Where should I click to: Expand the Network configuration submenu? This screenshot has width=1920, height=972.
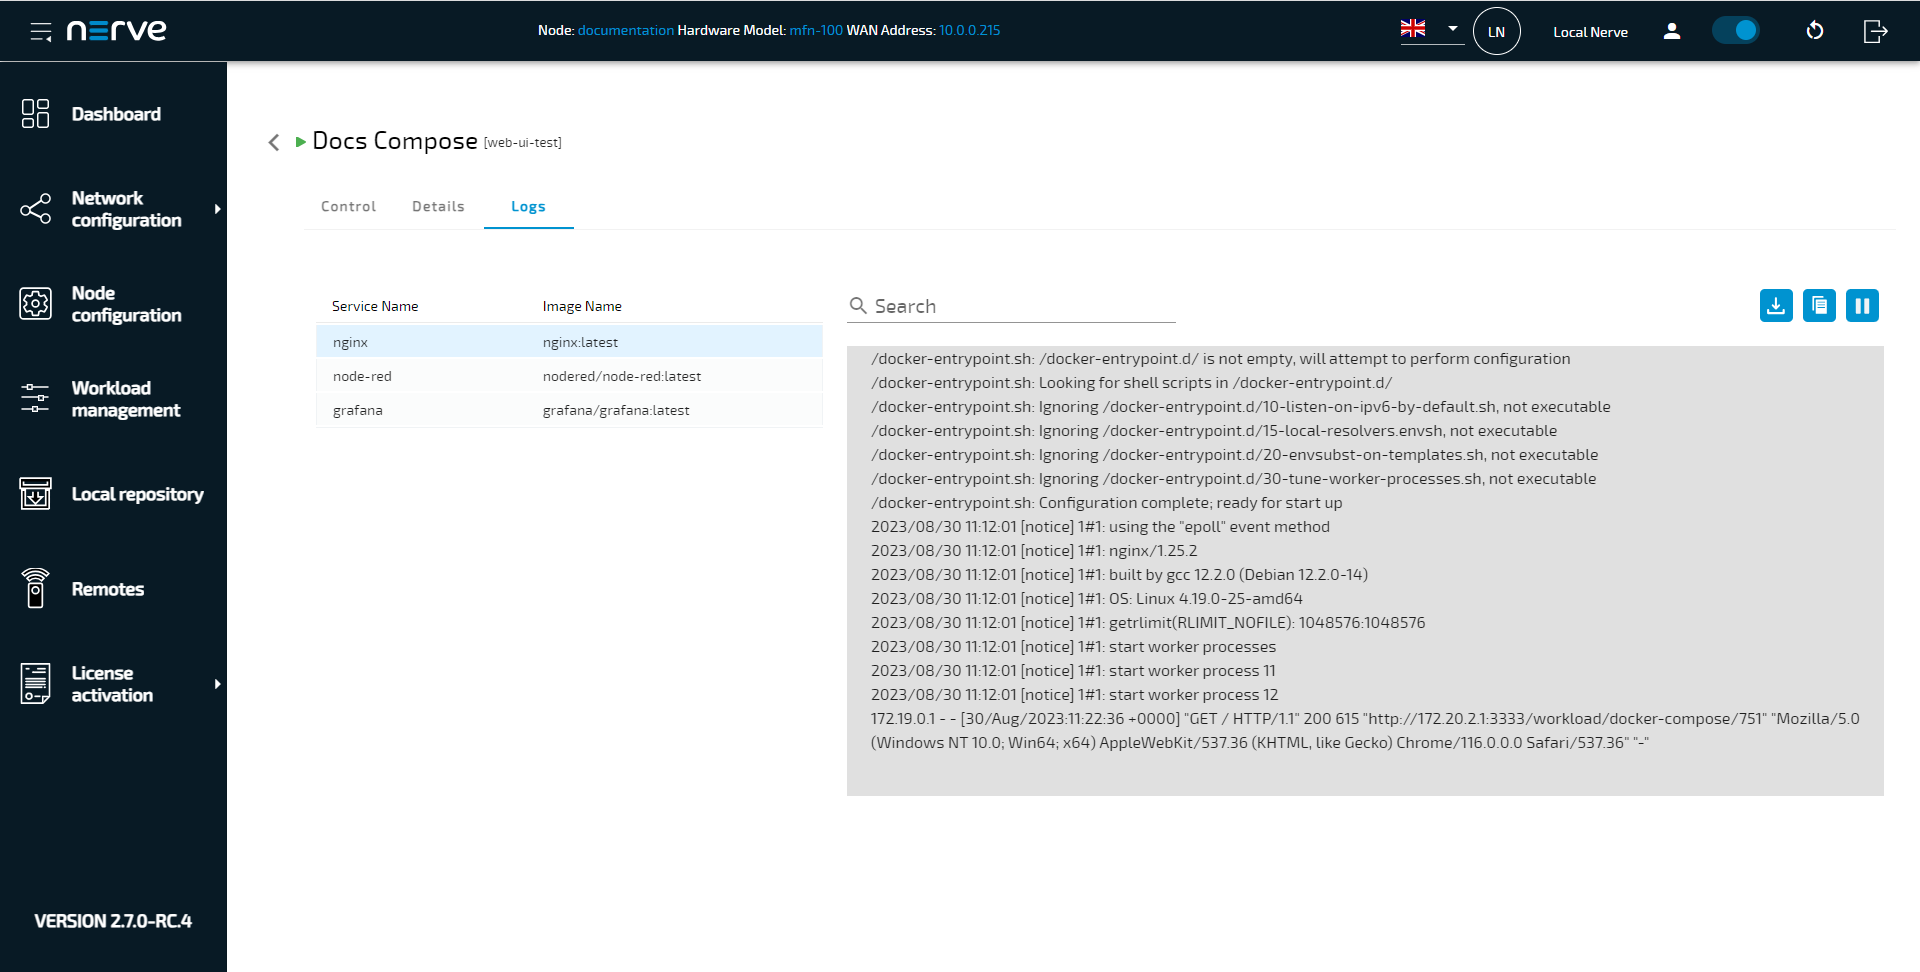[217, 209]
